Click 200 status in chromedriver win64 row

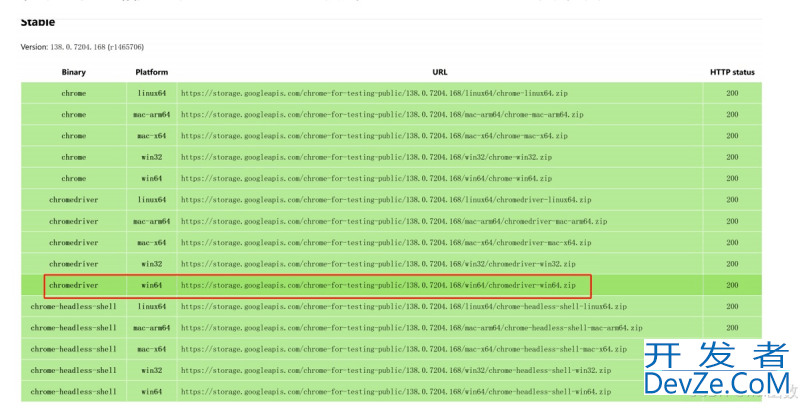click(x=732, y=286)
